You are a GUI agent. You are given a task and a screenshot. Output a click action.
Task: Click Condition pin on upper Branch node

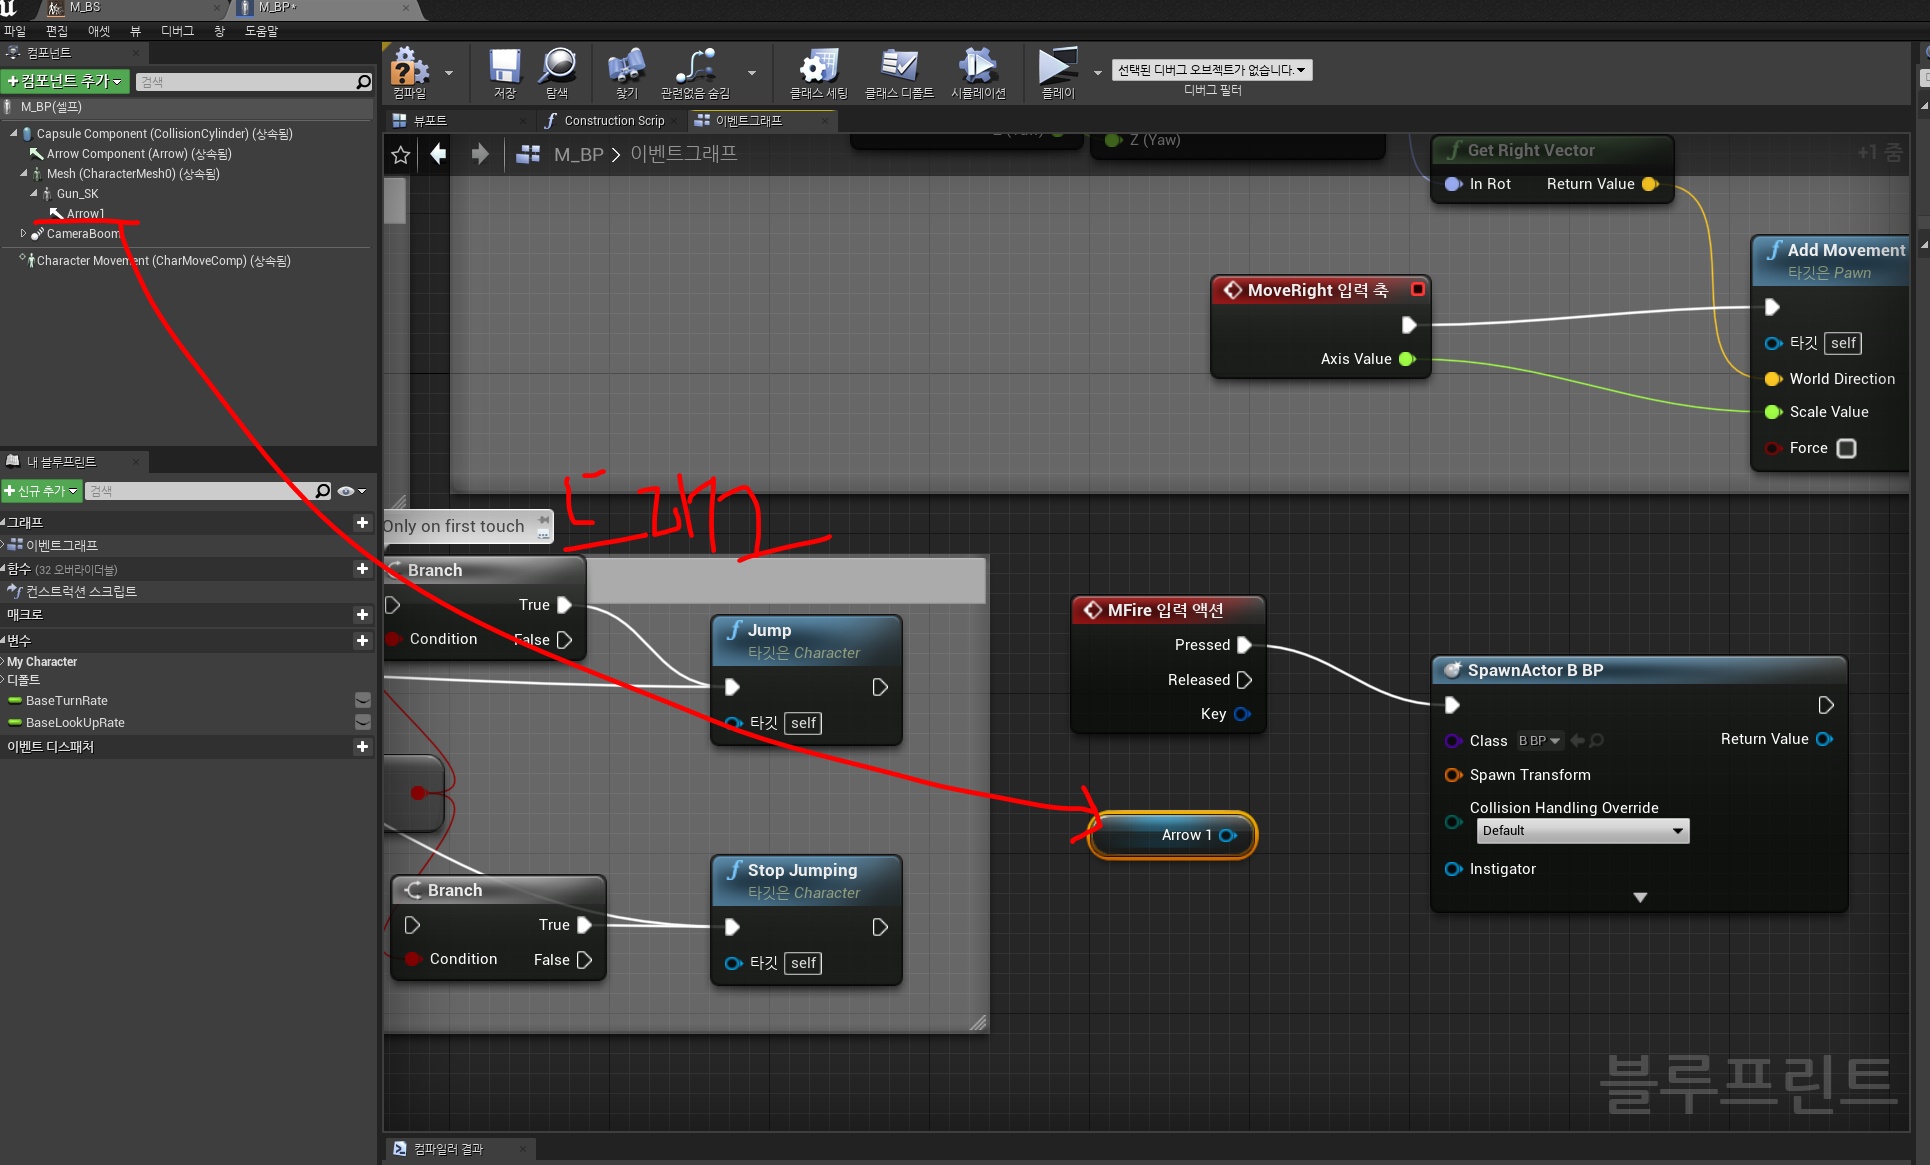point(394,639)
